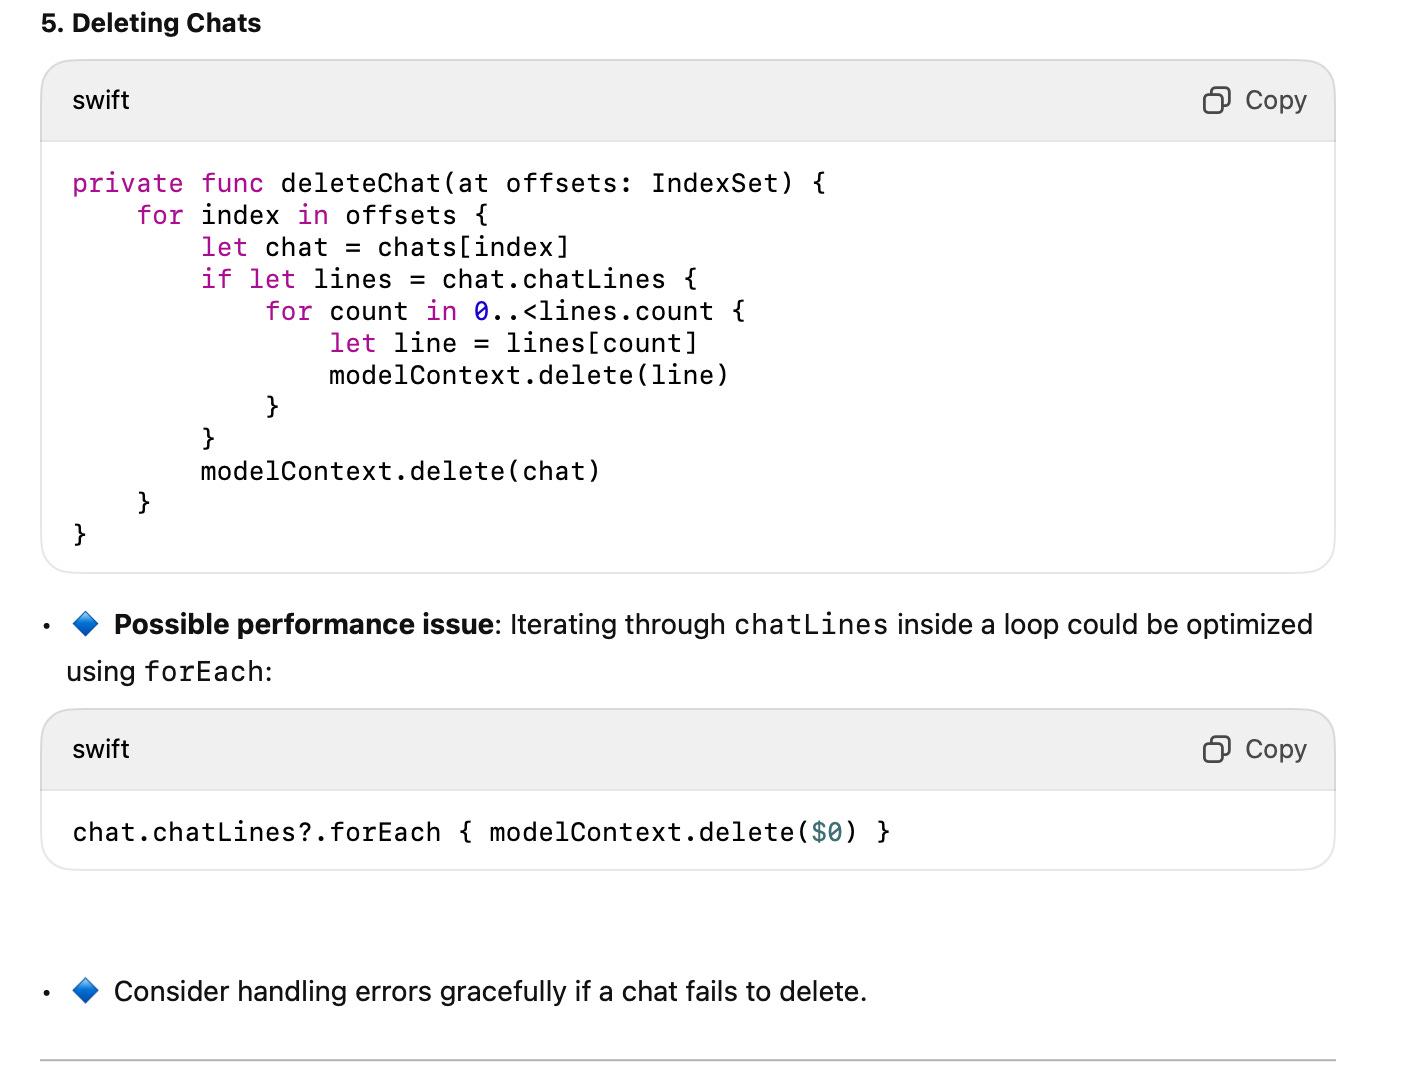Image resolution: width=1418 pixels, height=1080 pixels.
Task: Click the overlapping-squares icon next to the top Copy label
Action: [1216, 100]
